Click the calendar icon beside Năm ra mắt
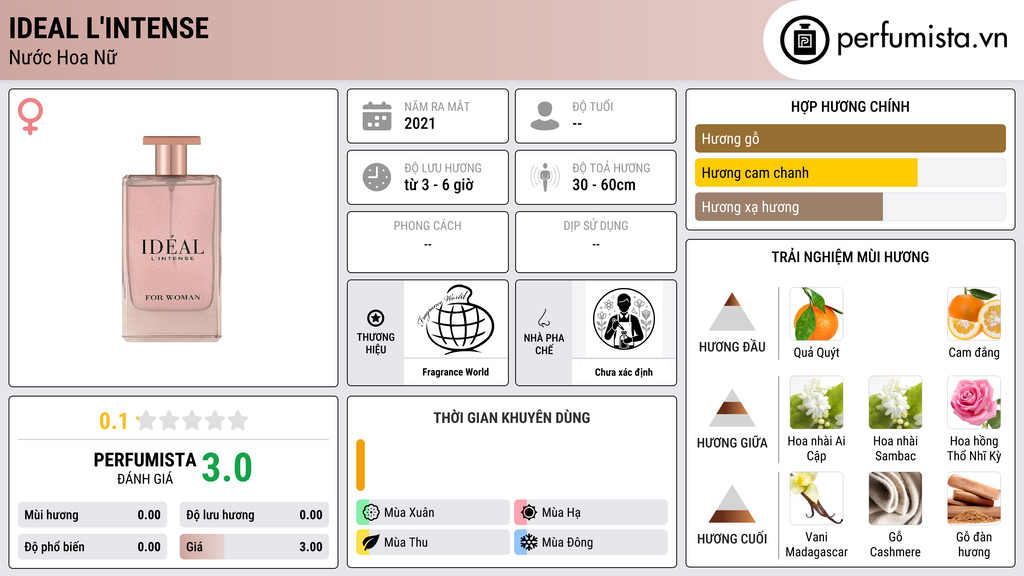1024x576 pixels. (377, 116)
